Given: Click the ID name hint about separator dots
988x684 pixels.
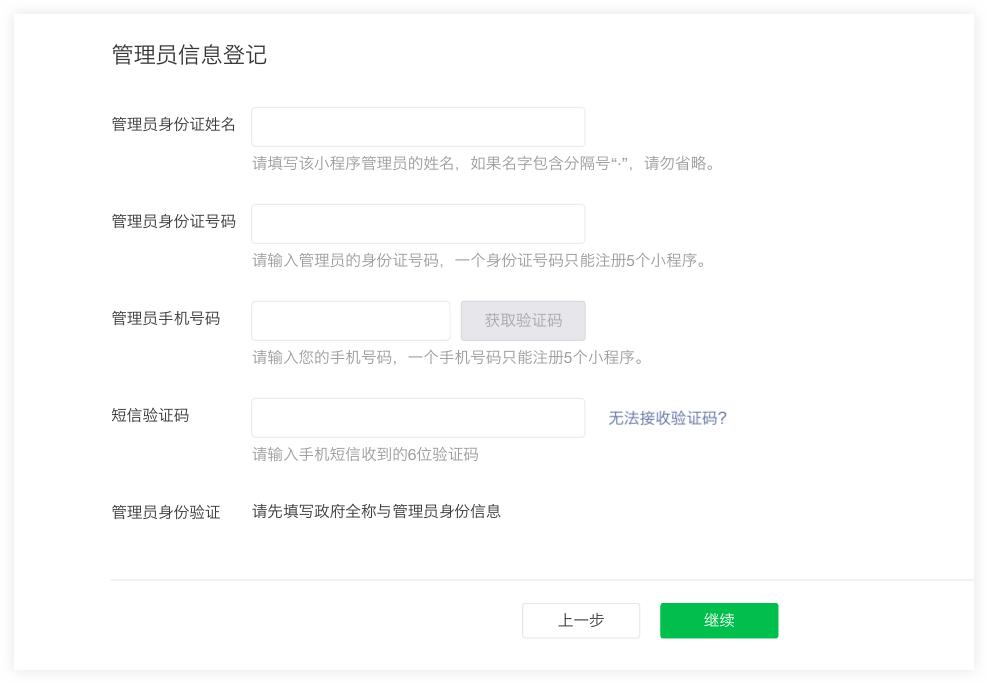Looking at the screenshot, I should [484, 164].
